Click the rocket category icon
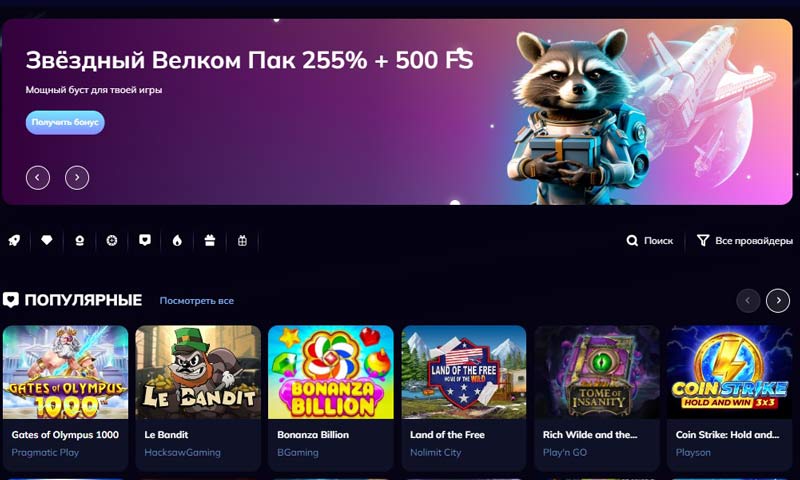This screenshot has width=800, height=480. [x=14, y=240]
